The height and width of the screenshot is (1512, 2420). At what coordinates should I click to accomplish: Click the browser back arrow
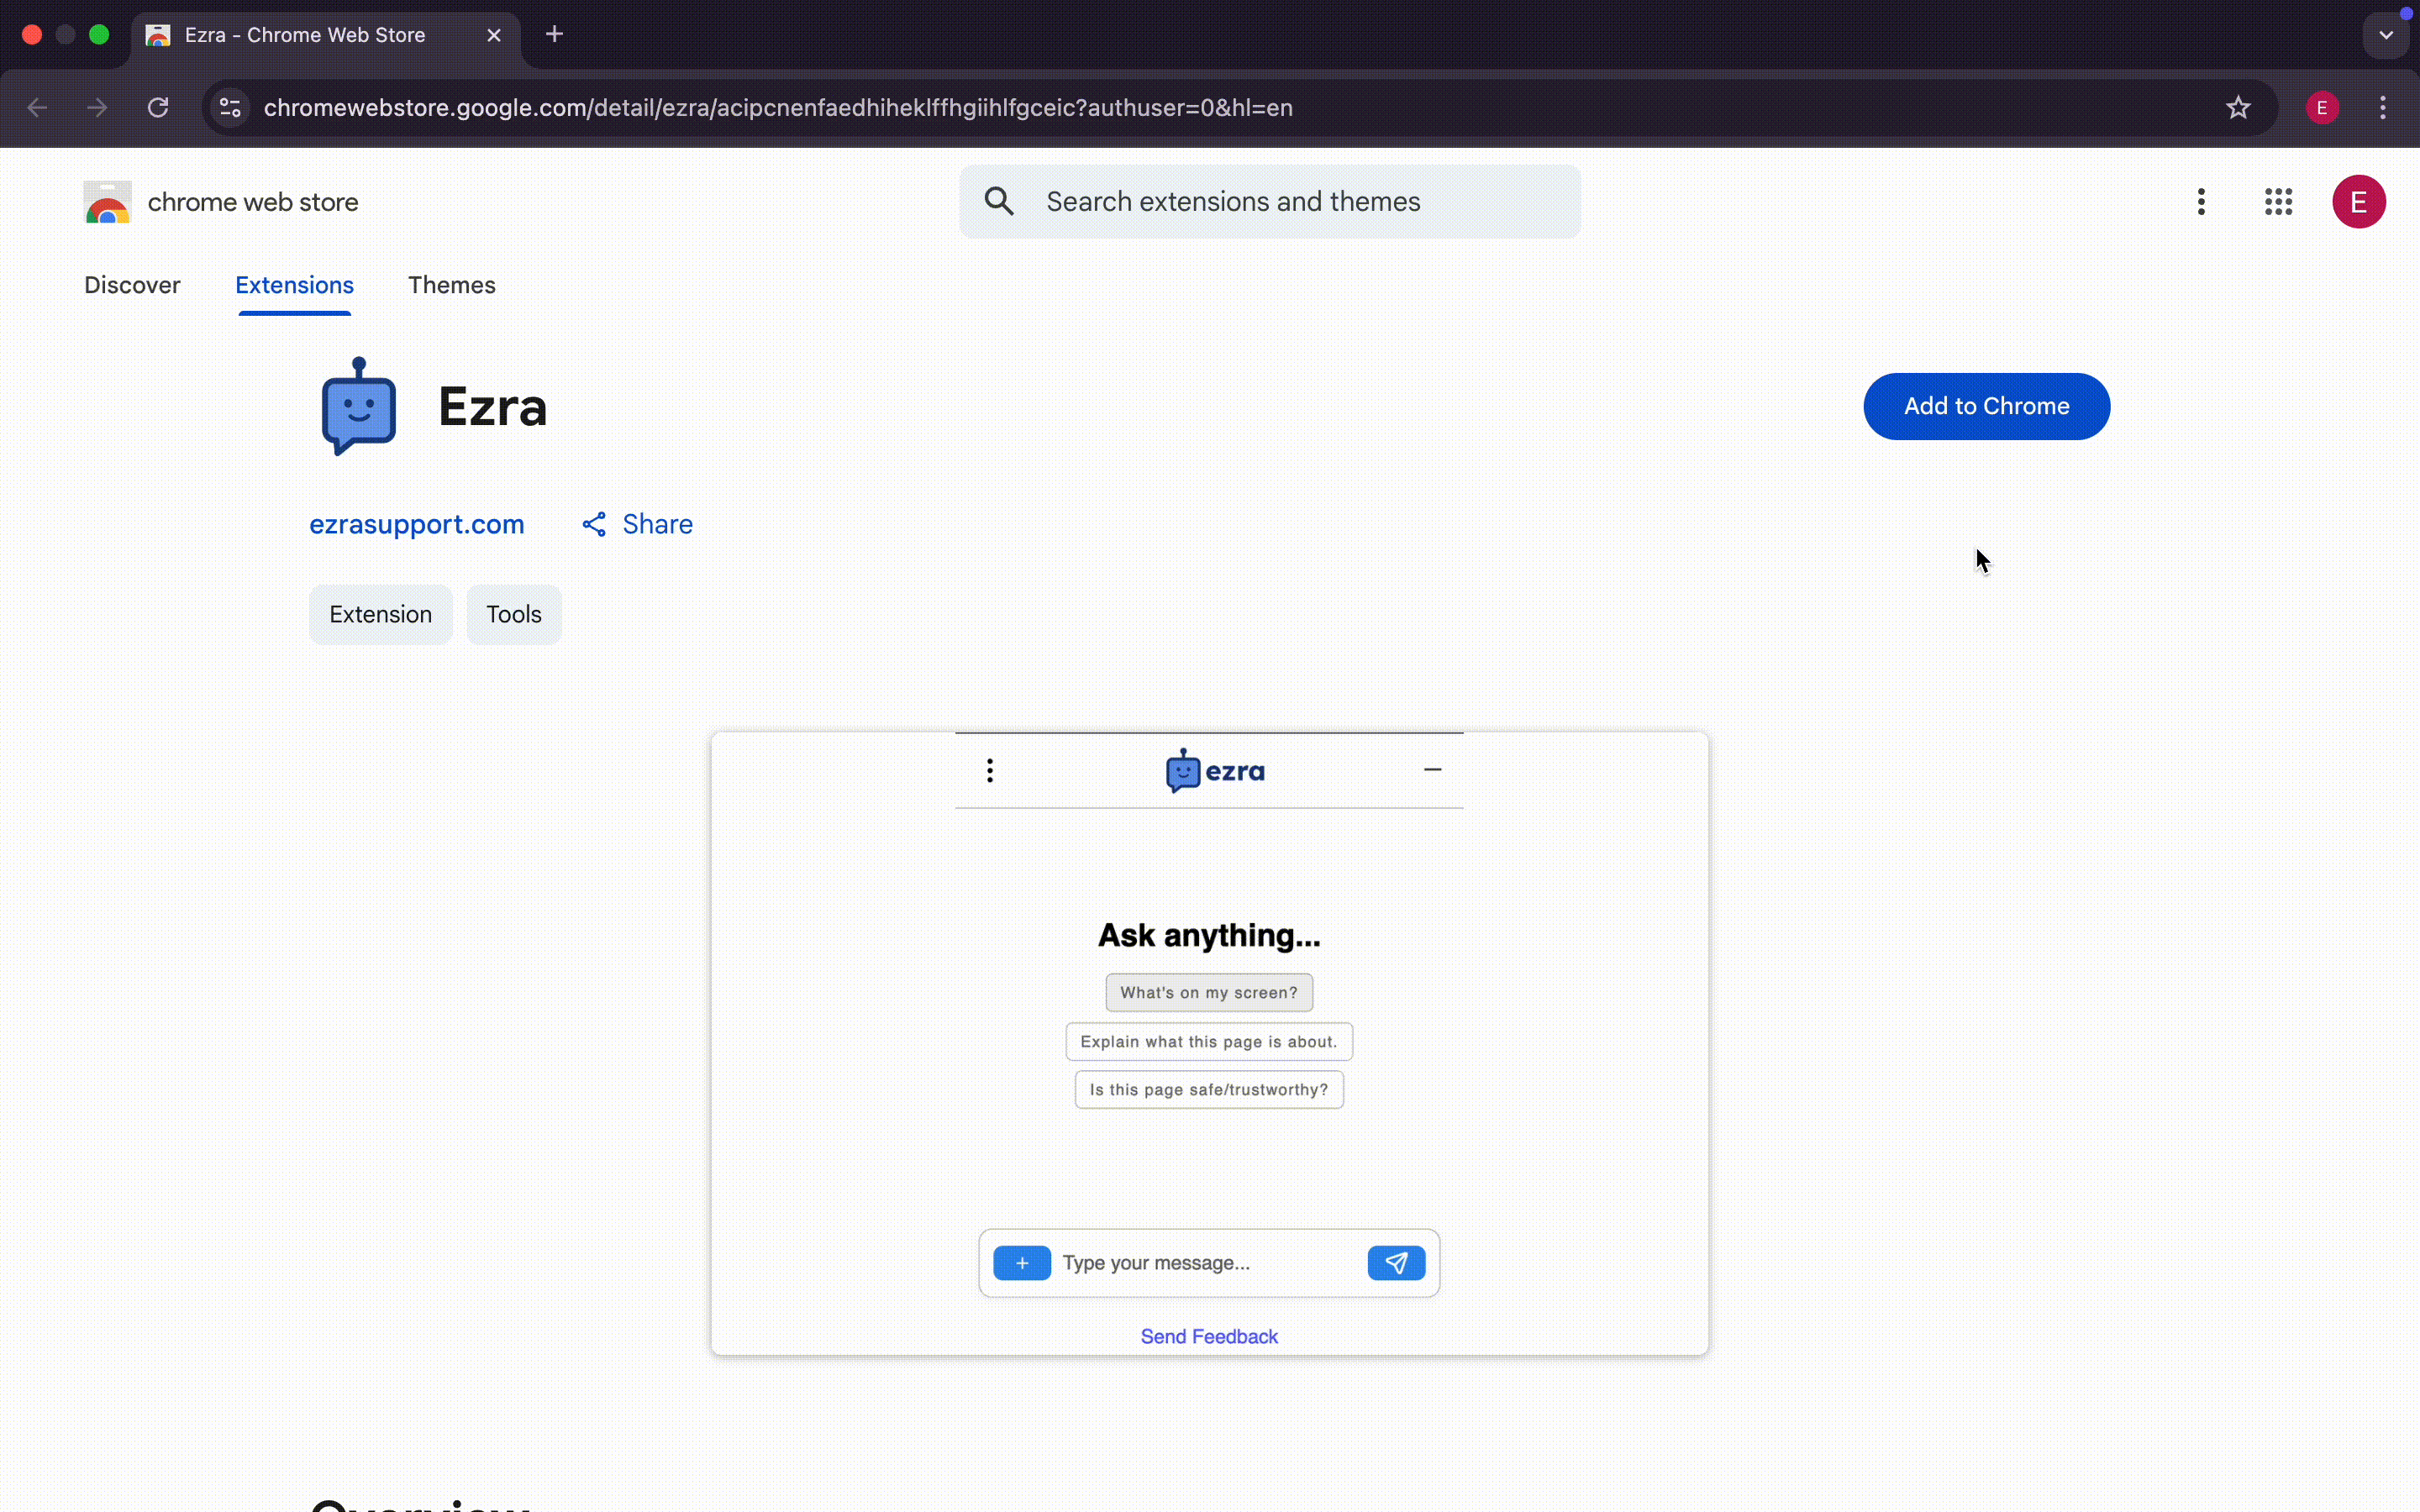tap(37, 108)
